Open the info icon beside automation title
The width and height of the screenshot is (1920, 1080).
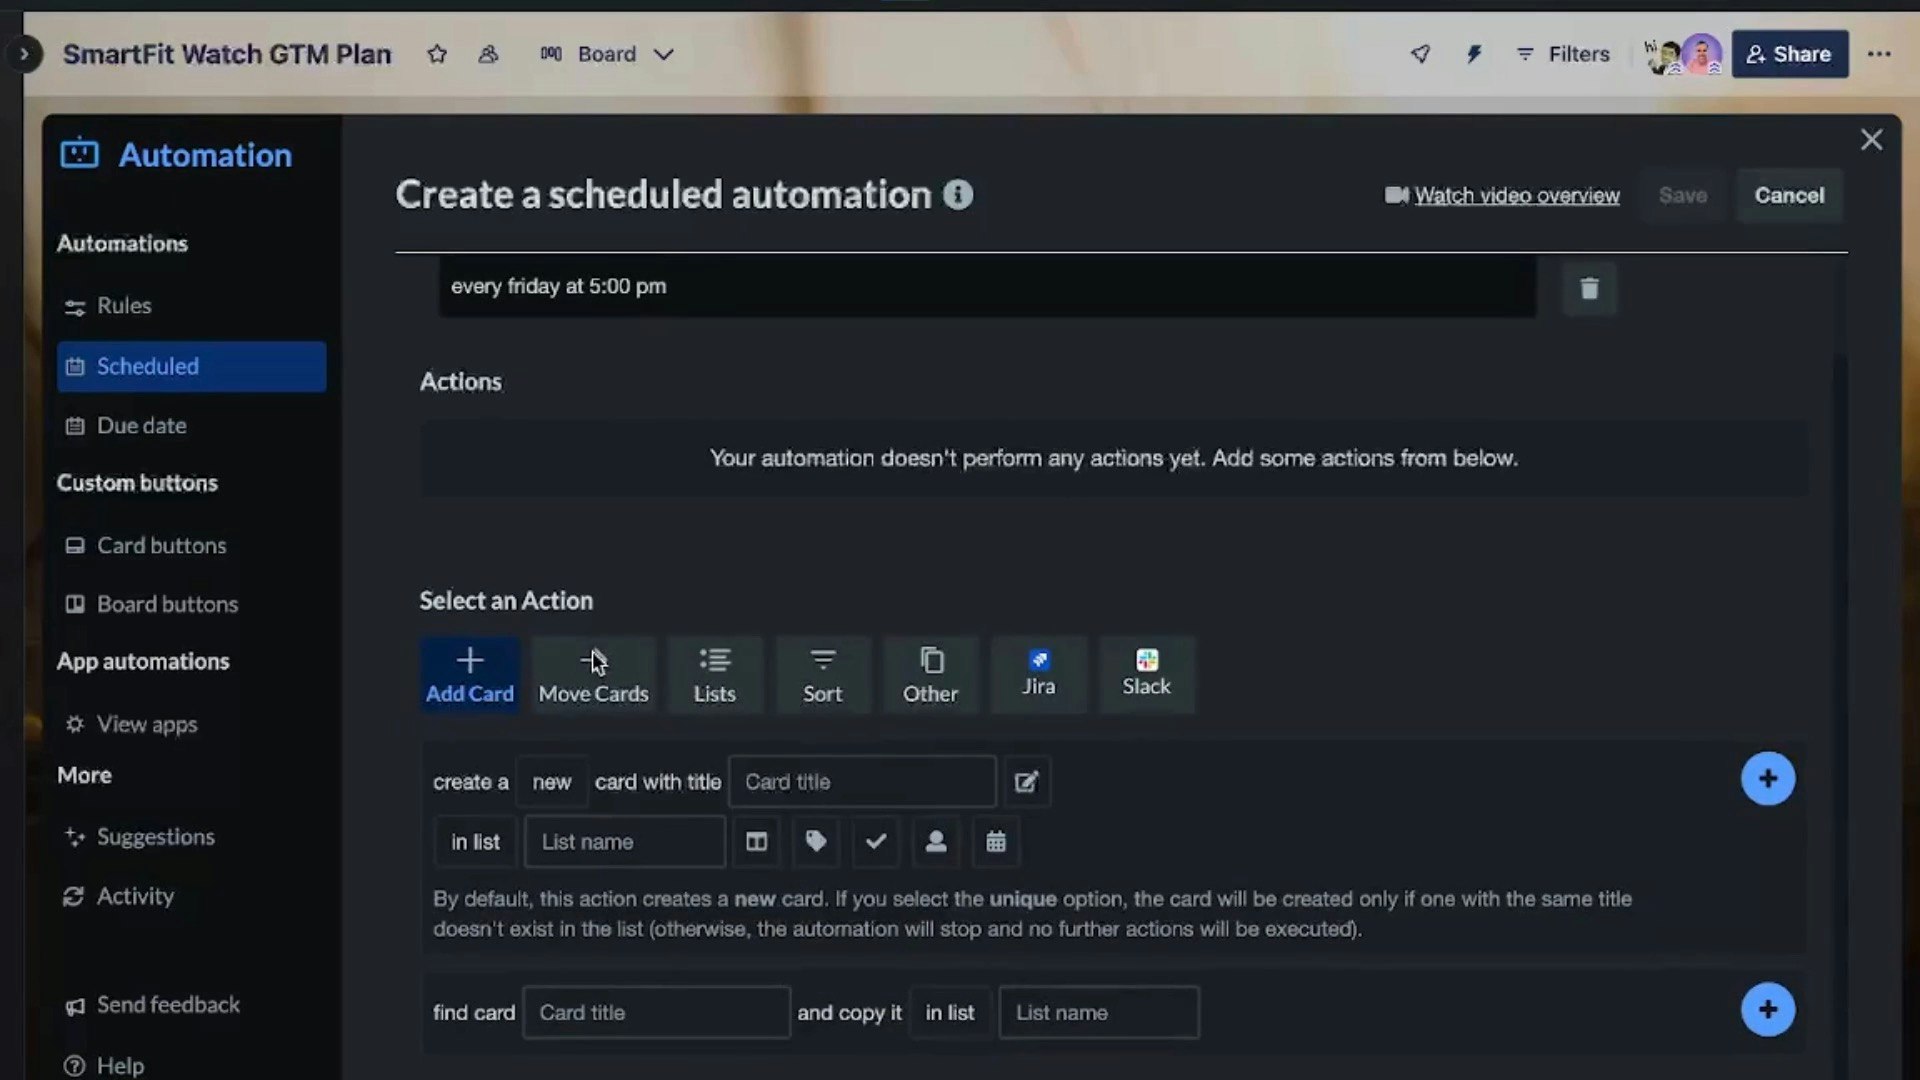pos(958,195)
